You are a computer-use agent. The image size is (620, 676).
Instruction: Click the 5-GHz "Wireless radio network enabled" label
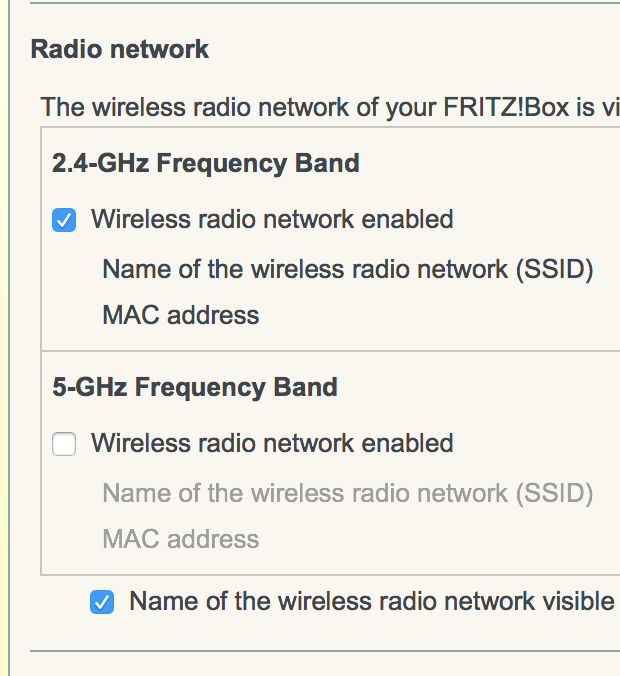[272, 444]
